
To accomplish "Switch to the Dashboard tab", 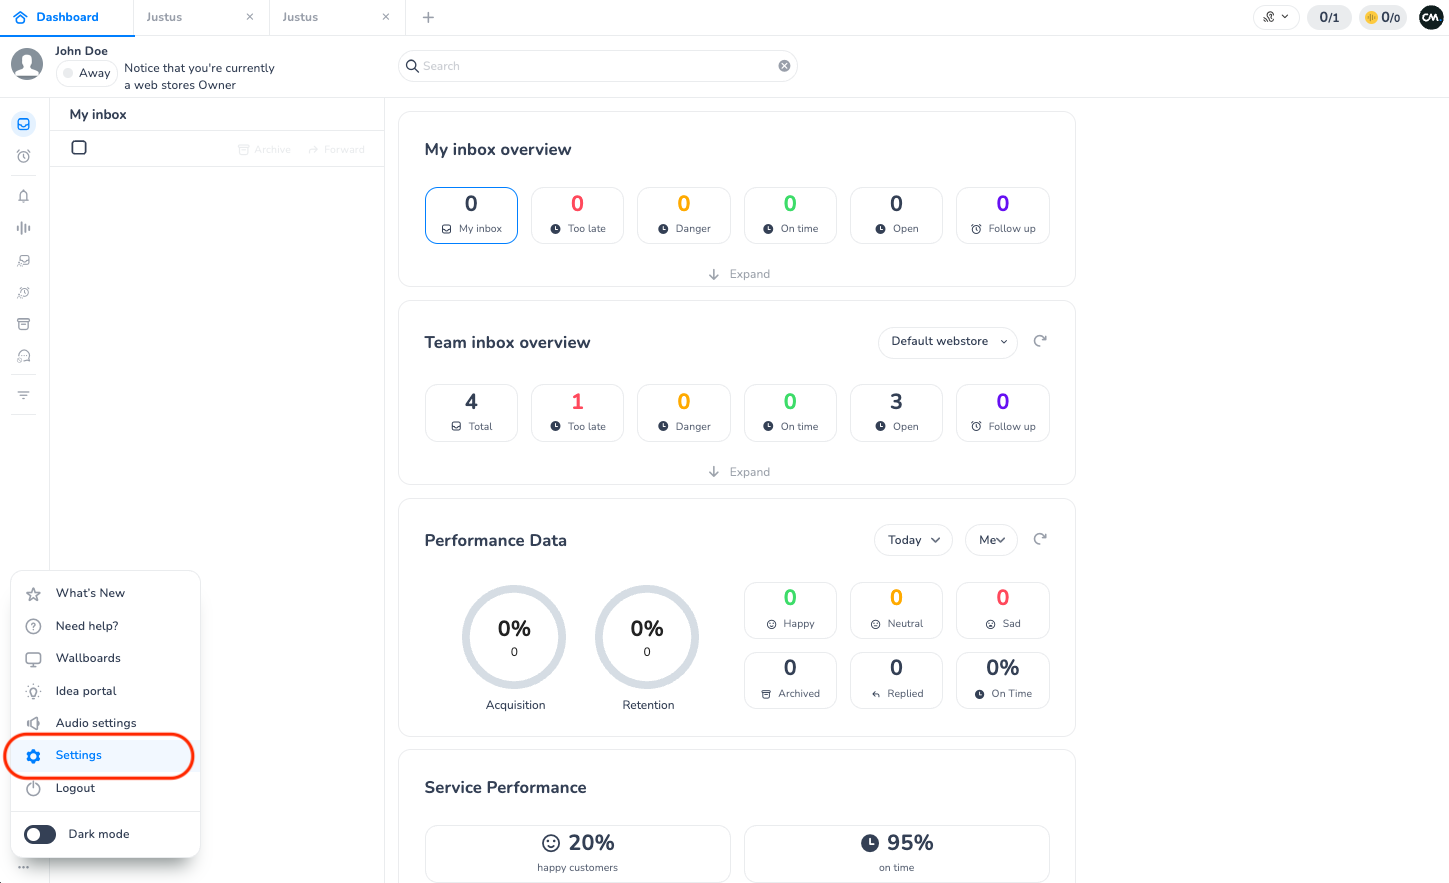I will click(x=67, y=17).
